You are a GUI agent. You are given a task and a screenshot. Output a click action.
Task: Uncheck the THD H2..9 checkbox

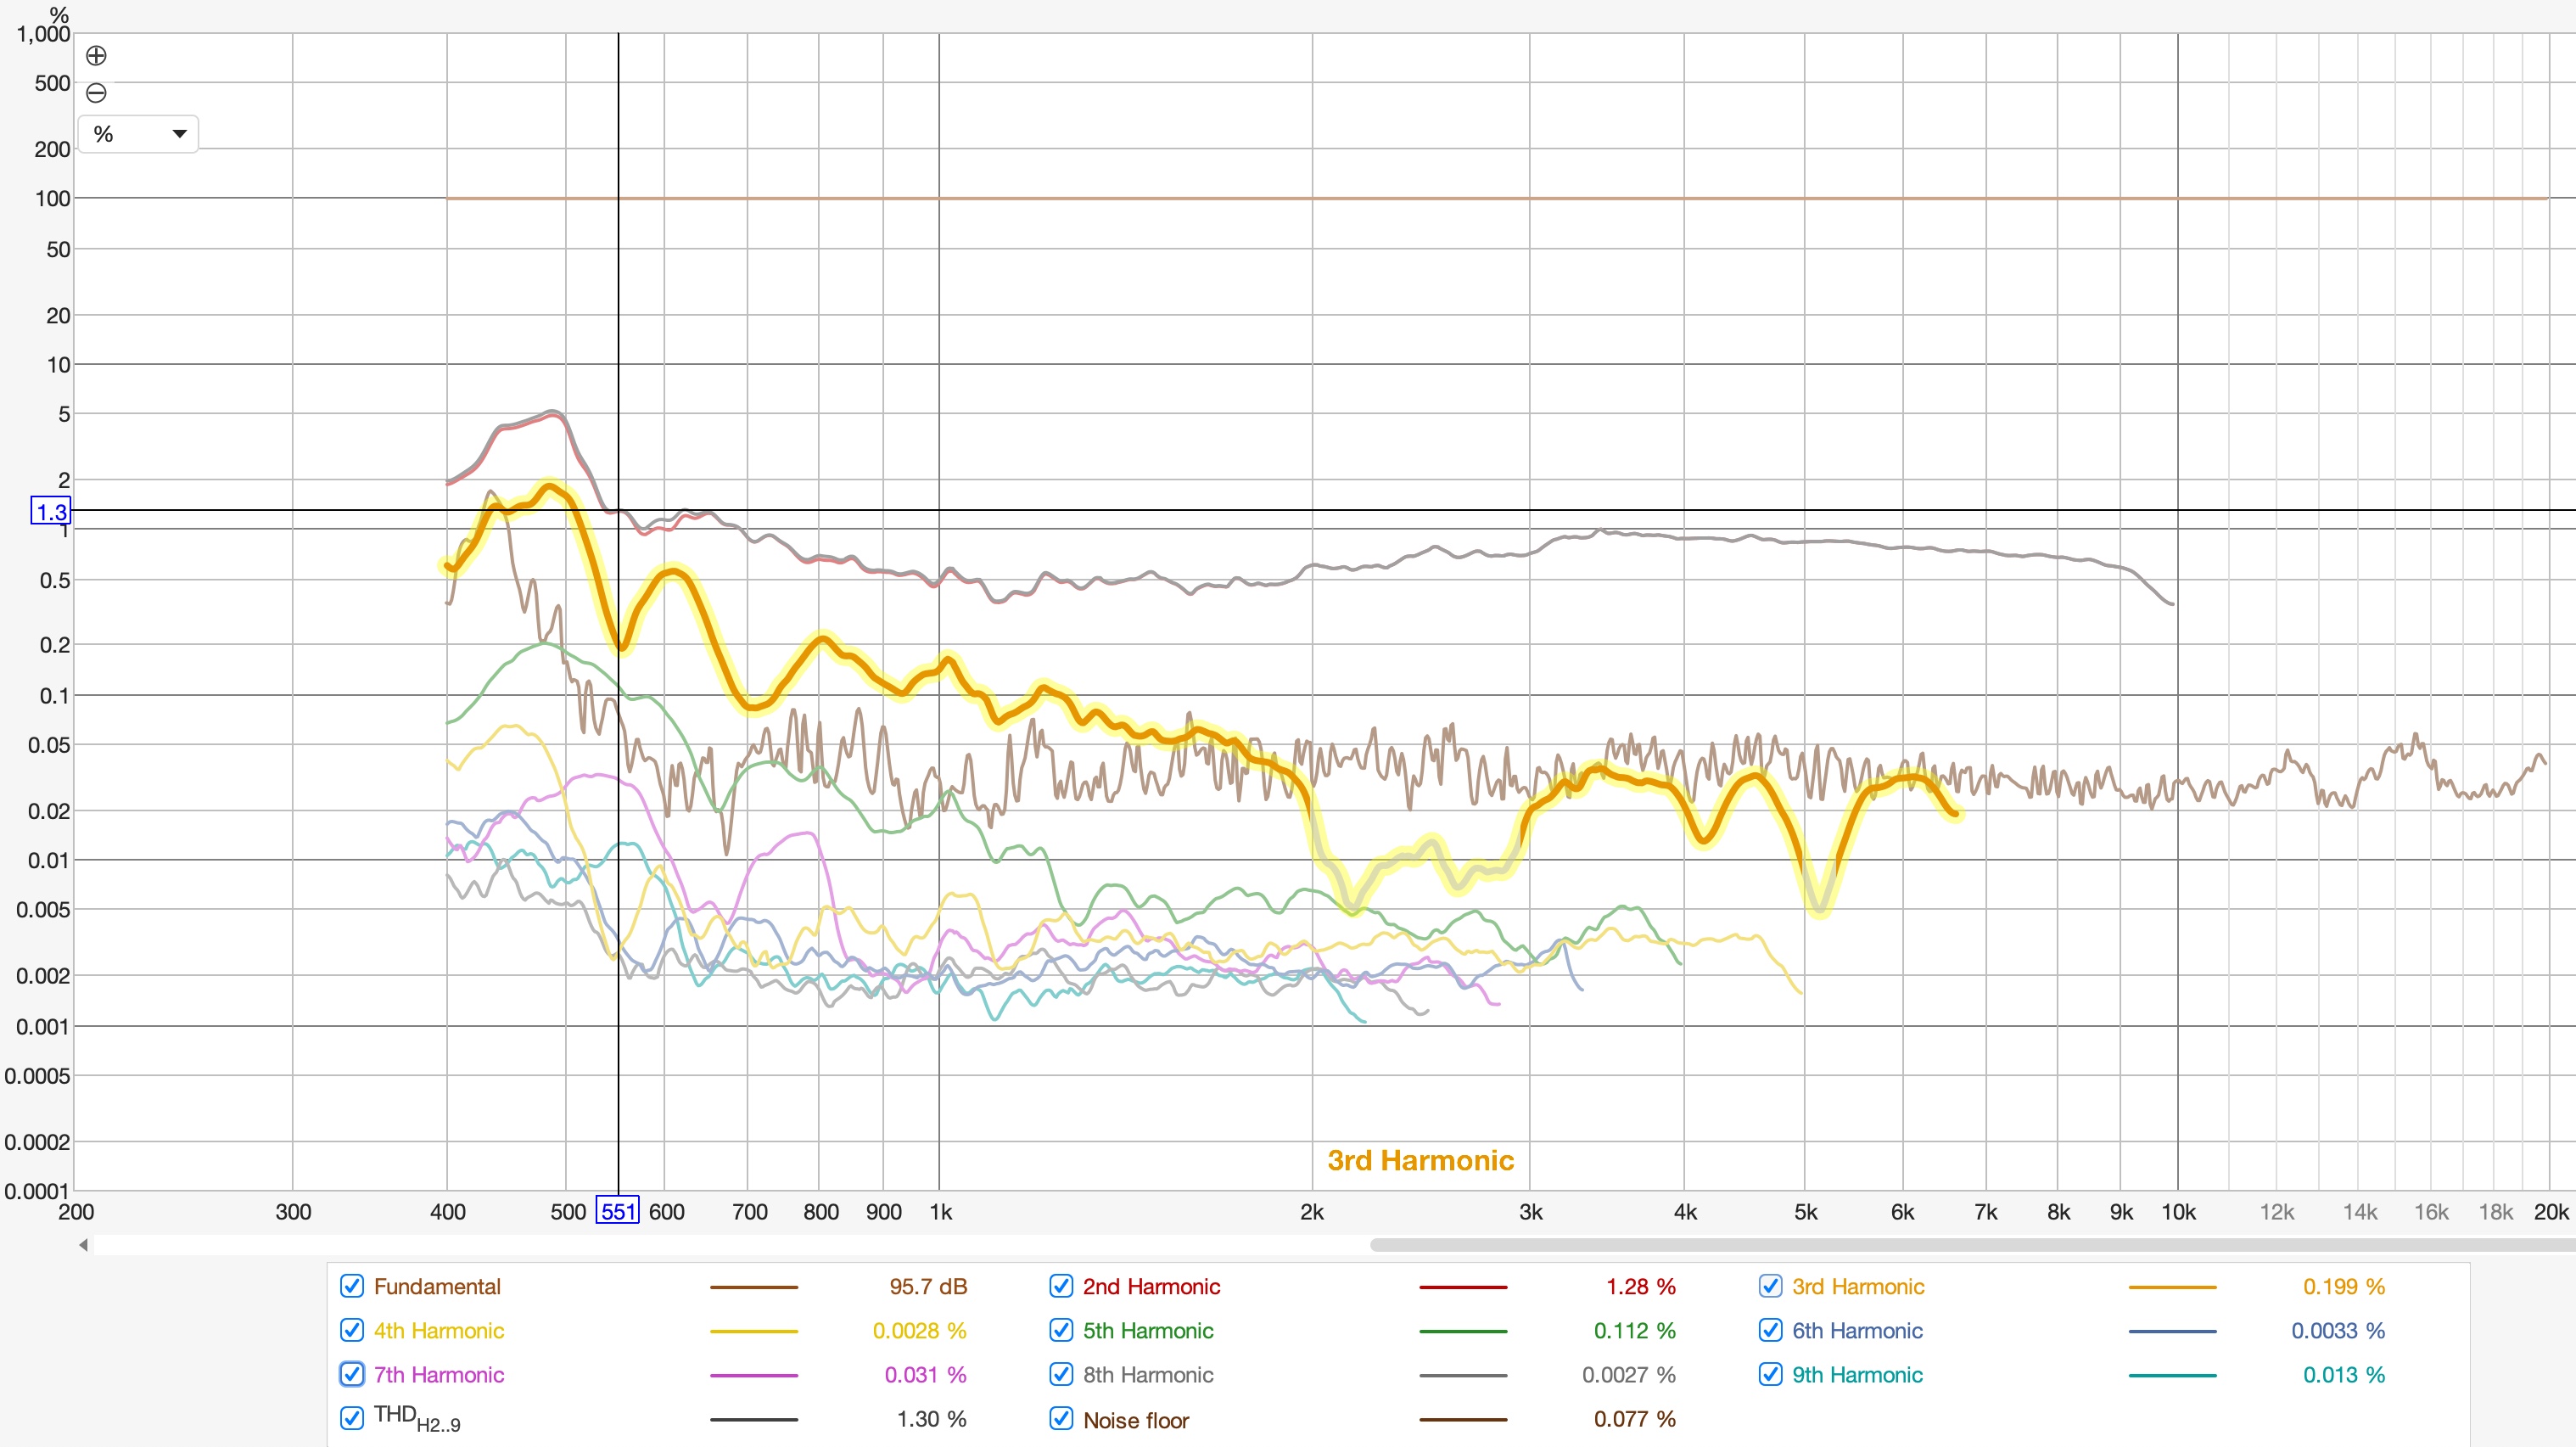tap(351, 1418)
